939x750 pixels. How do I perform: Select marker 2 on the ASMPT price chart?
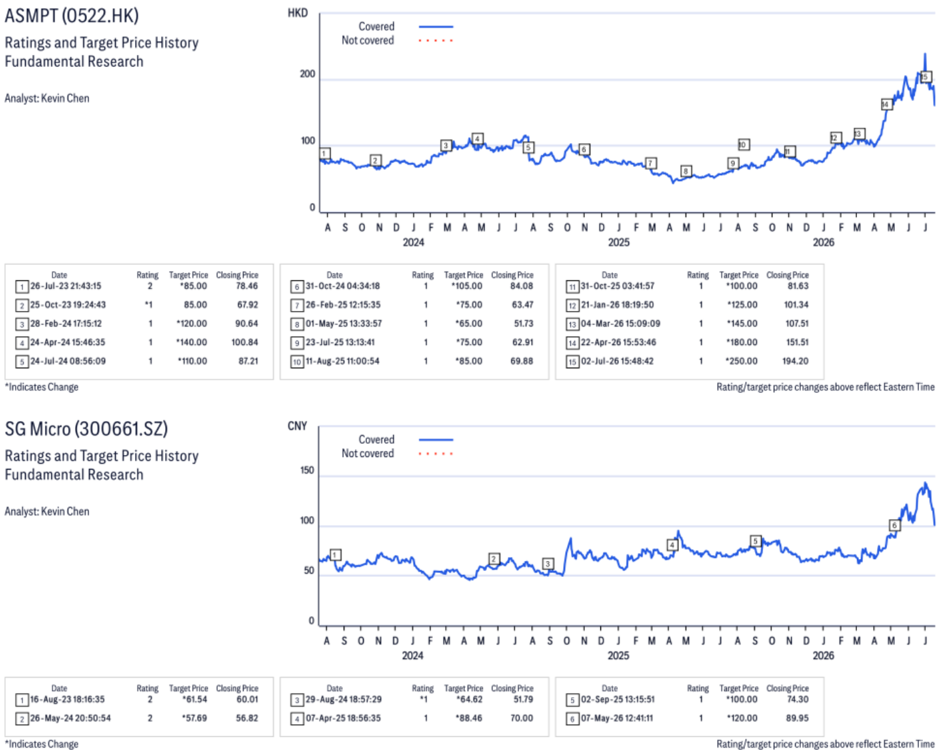pos(375,161)
